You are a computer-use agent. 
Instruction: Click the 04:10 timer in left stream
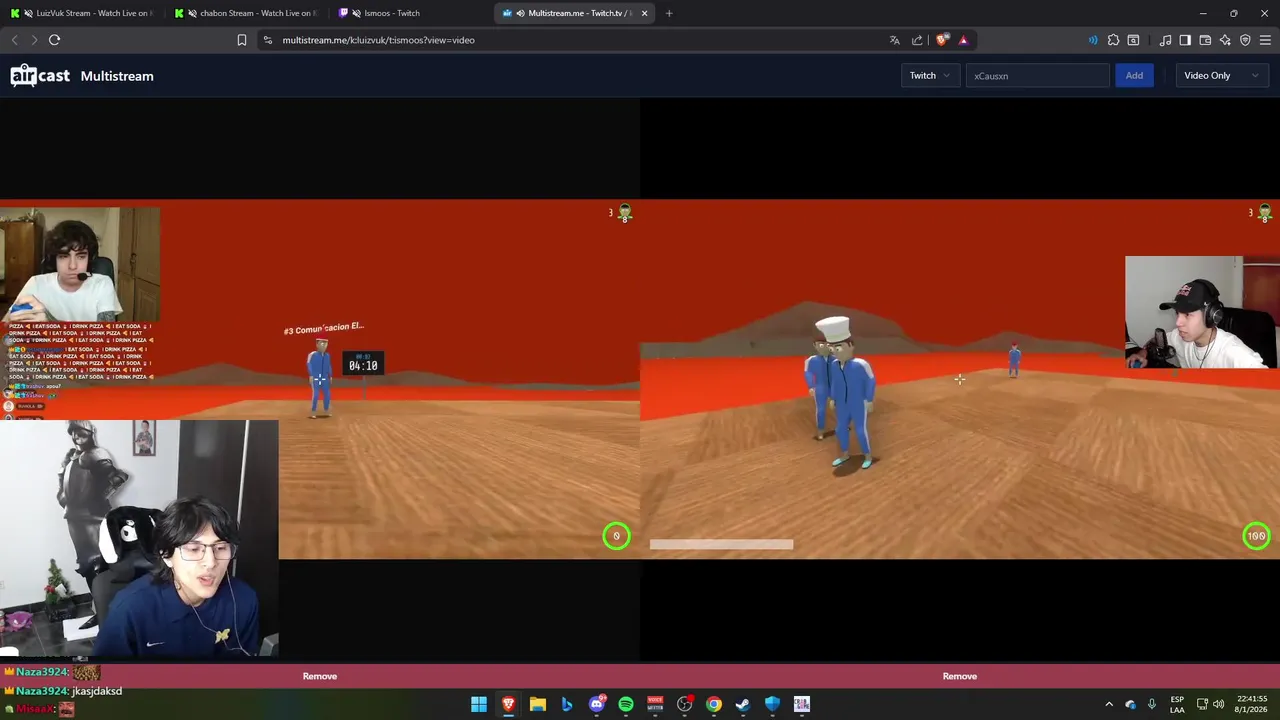(363, 365)
